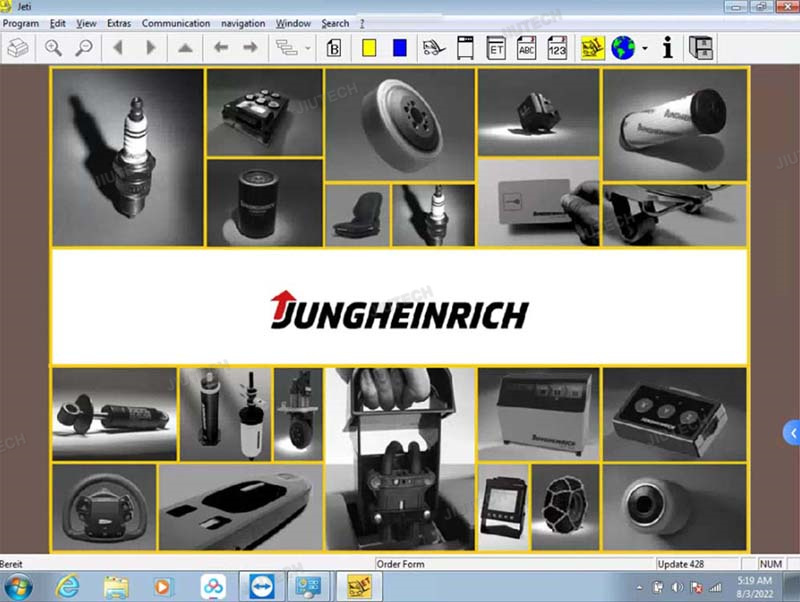Click the zoom out magnifier icon
Screen dimensions: 800x602
pos(83,47)
